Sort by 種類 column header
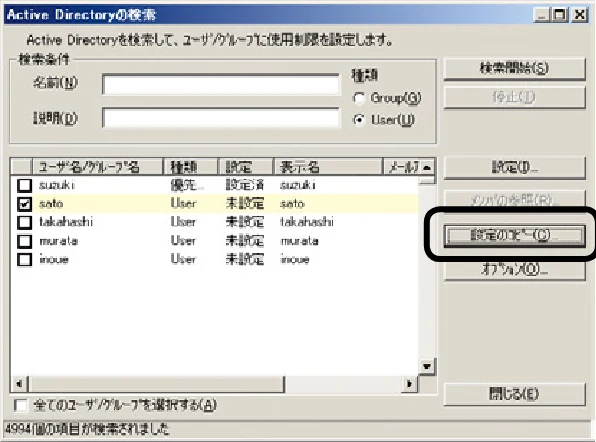596x442 pixels. point(190,167)
